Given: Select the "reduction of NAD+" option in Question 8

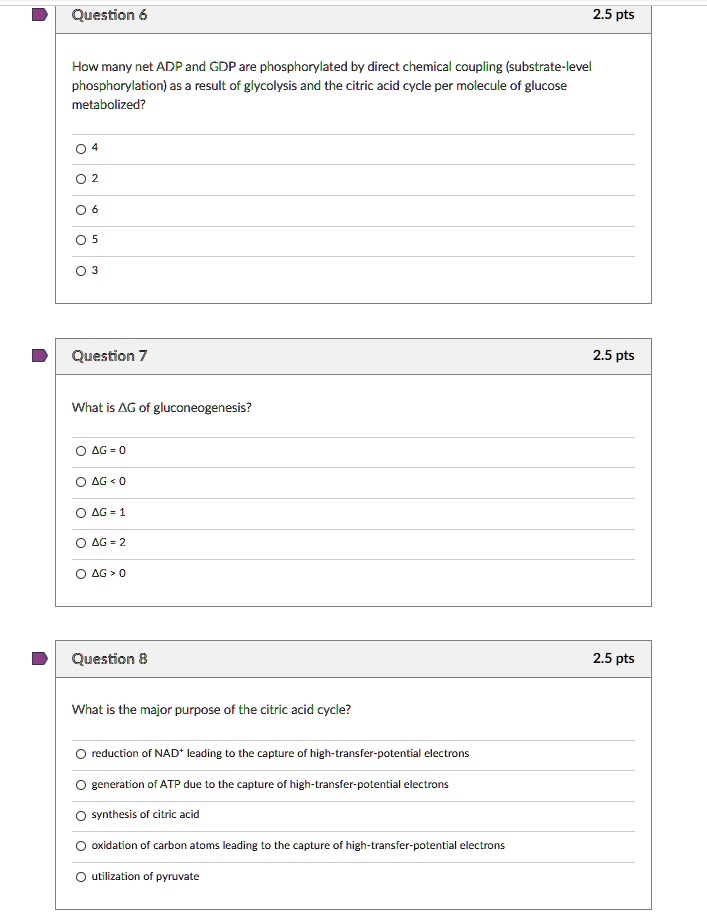Looking at the screenshot, I should click(x=80, y=755).
